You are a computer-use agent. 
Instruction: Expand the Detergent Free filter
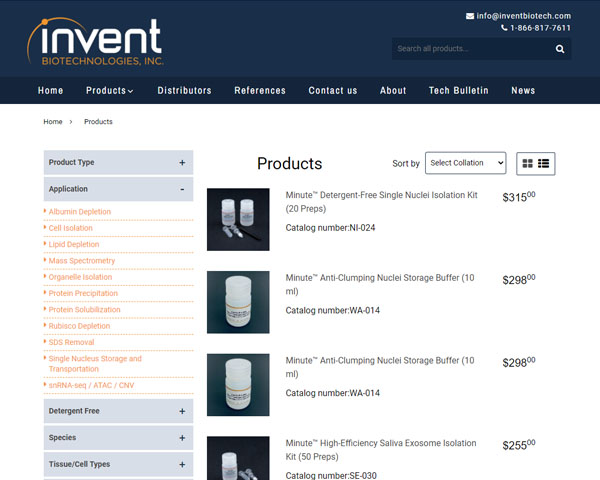coord(118,411)
